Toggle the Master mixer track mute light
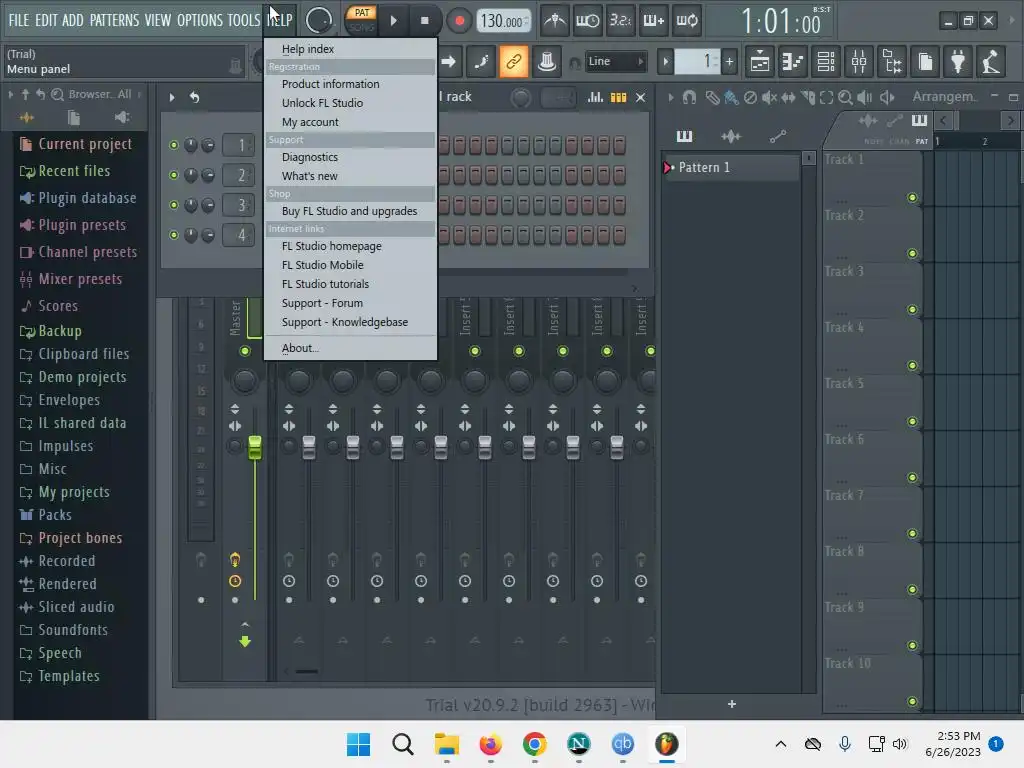1024x768 pixels. (x=245, y=351)
